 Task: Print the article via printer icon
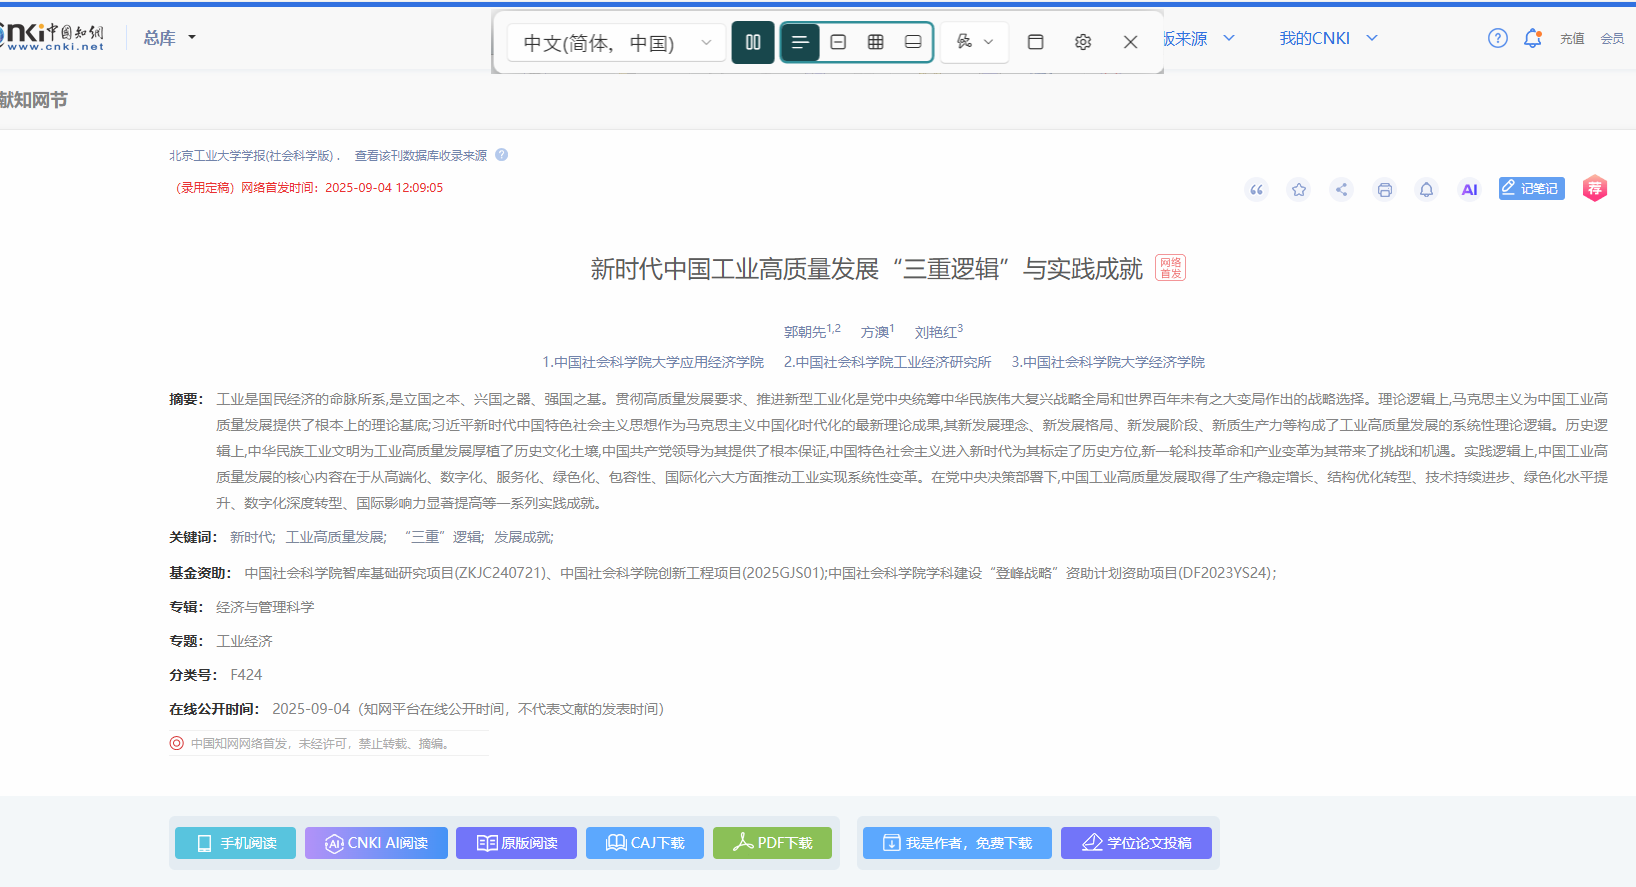(1384, 190)
